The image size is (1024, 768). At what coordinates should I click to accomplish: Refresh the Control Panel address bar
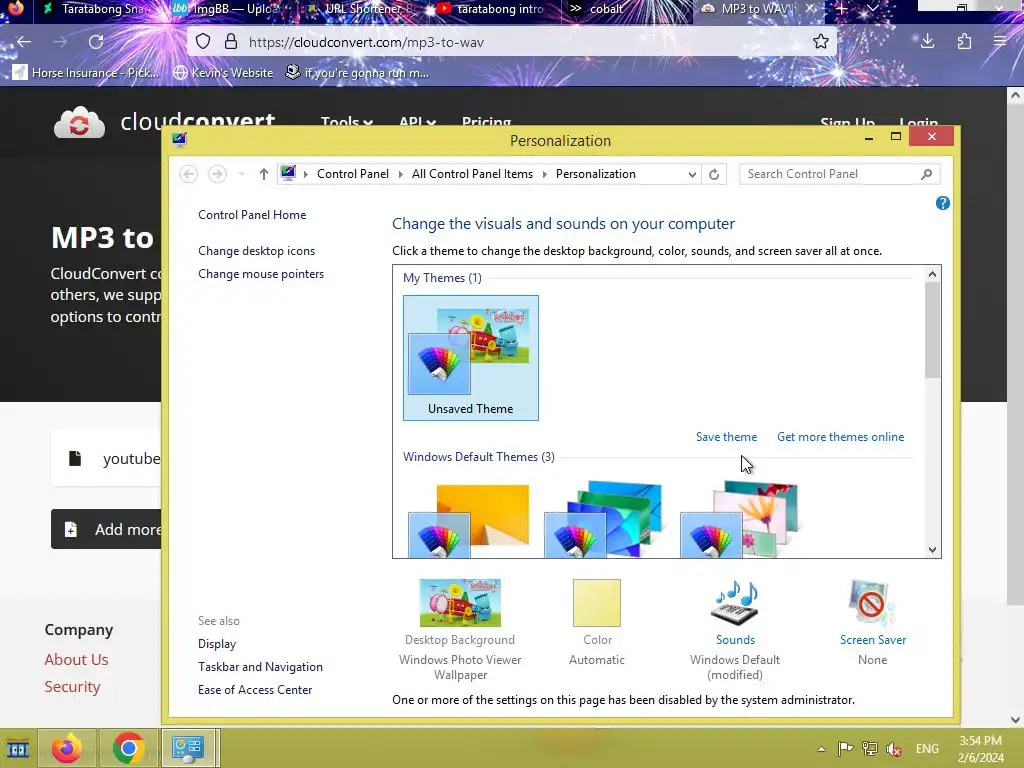click(x=714, y=174)
